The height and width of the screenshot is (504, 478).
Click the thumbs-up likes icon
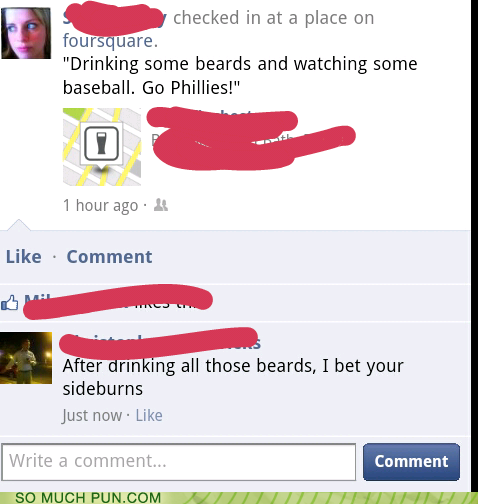[x=10, y=303]
